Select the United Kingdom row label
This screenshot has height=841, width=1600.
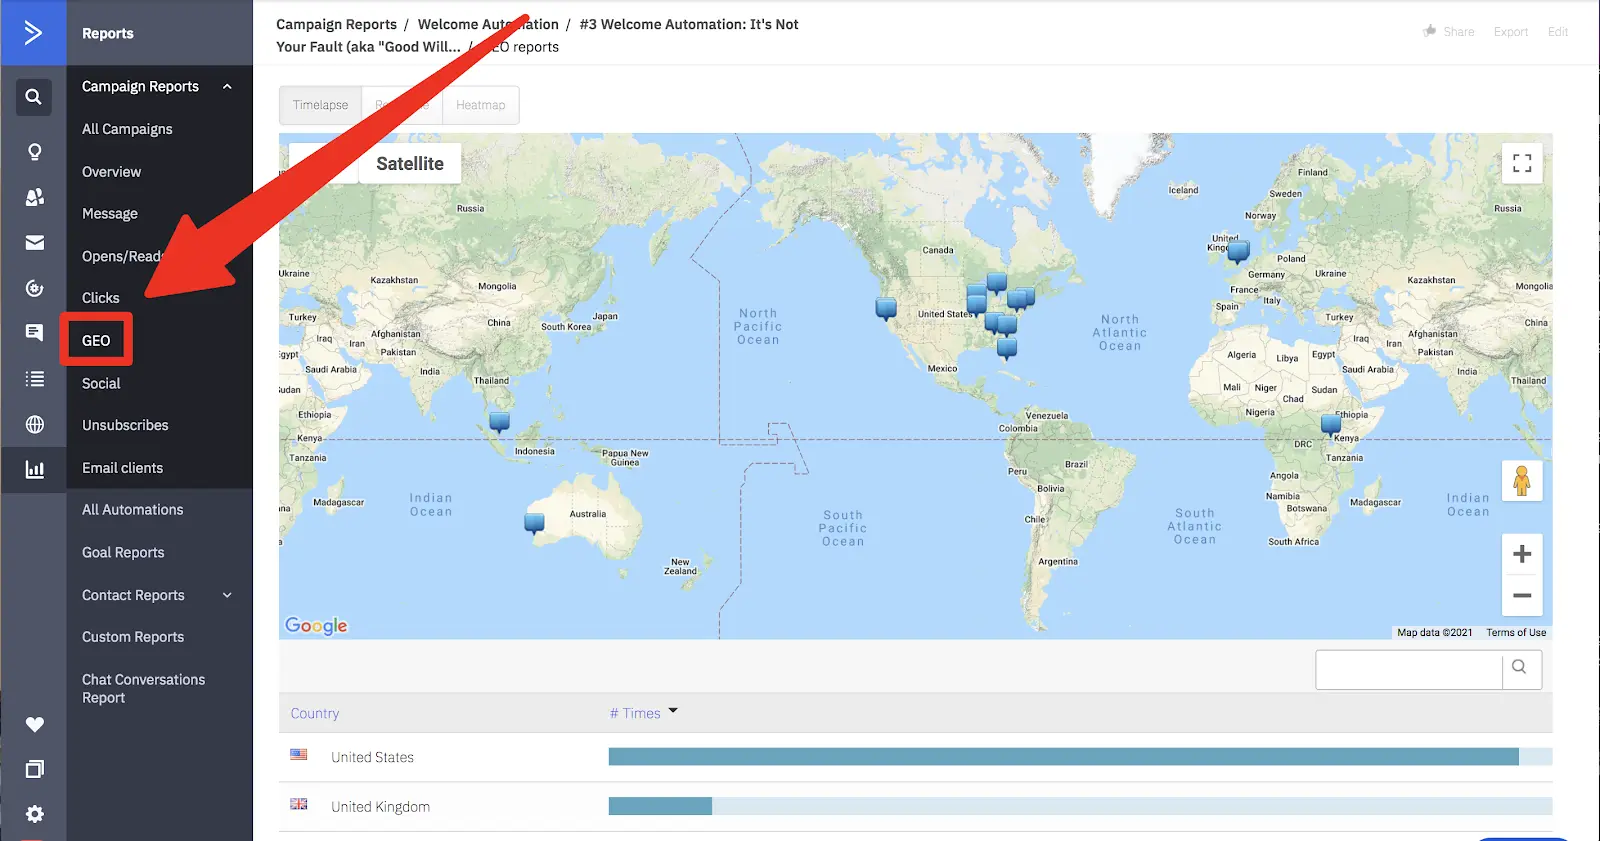380,807
